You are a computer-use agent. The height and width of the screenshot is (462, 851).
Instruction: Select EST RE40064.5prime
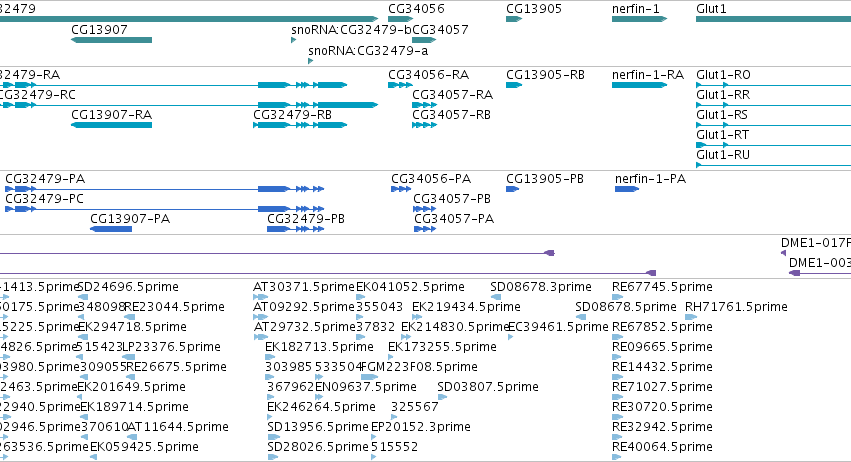click(x=662, y=447)
